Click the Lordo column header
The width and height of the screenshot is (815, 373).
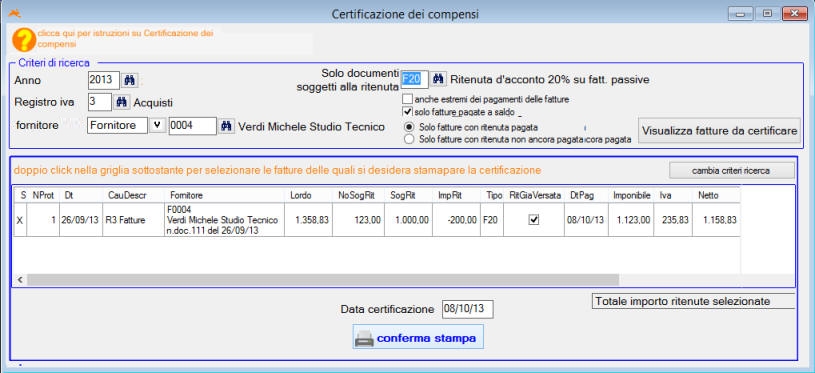(309, 195)
